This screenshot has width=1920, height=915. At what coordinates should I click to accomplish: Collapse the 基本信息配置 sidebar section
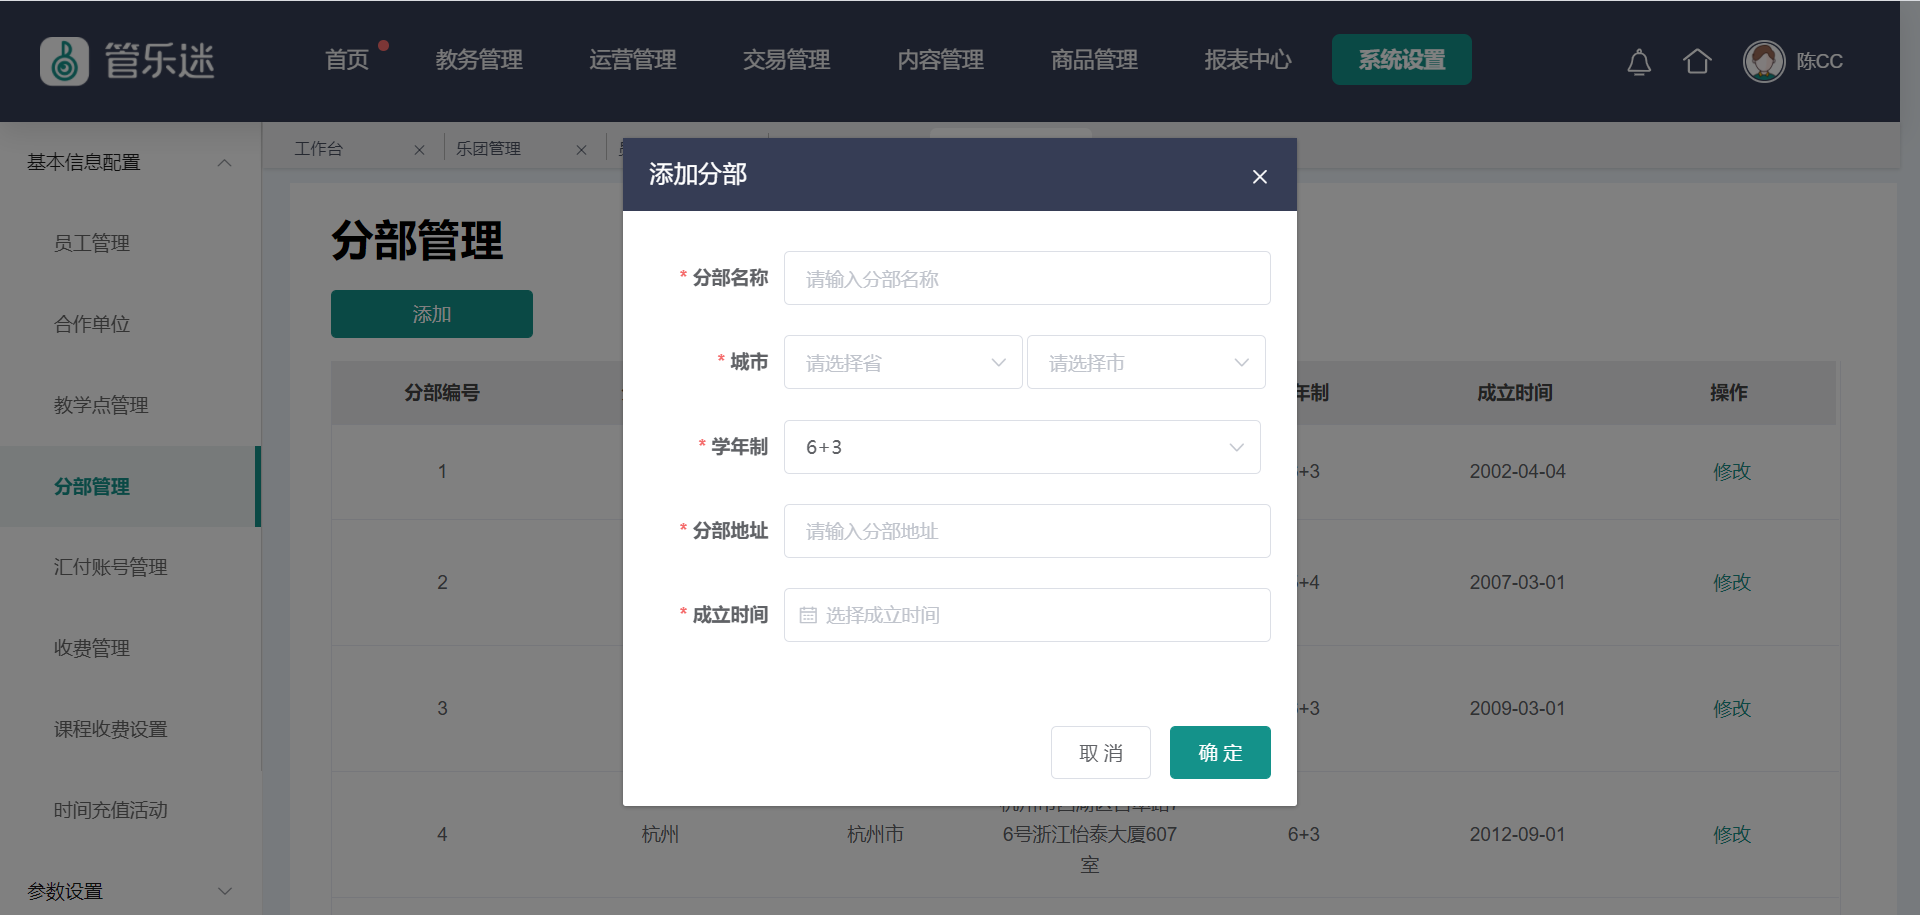pos(224,163)
